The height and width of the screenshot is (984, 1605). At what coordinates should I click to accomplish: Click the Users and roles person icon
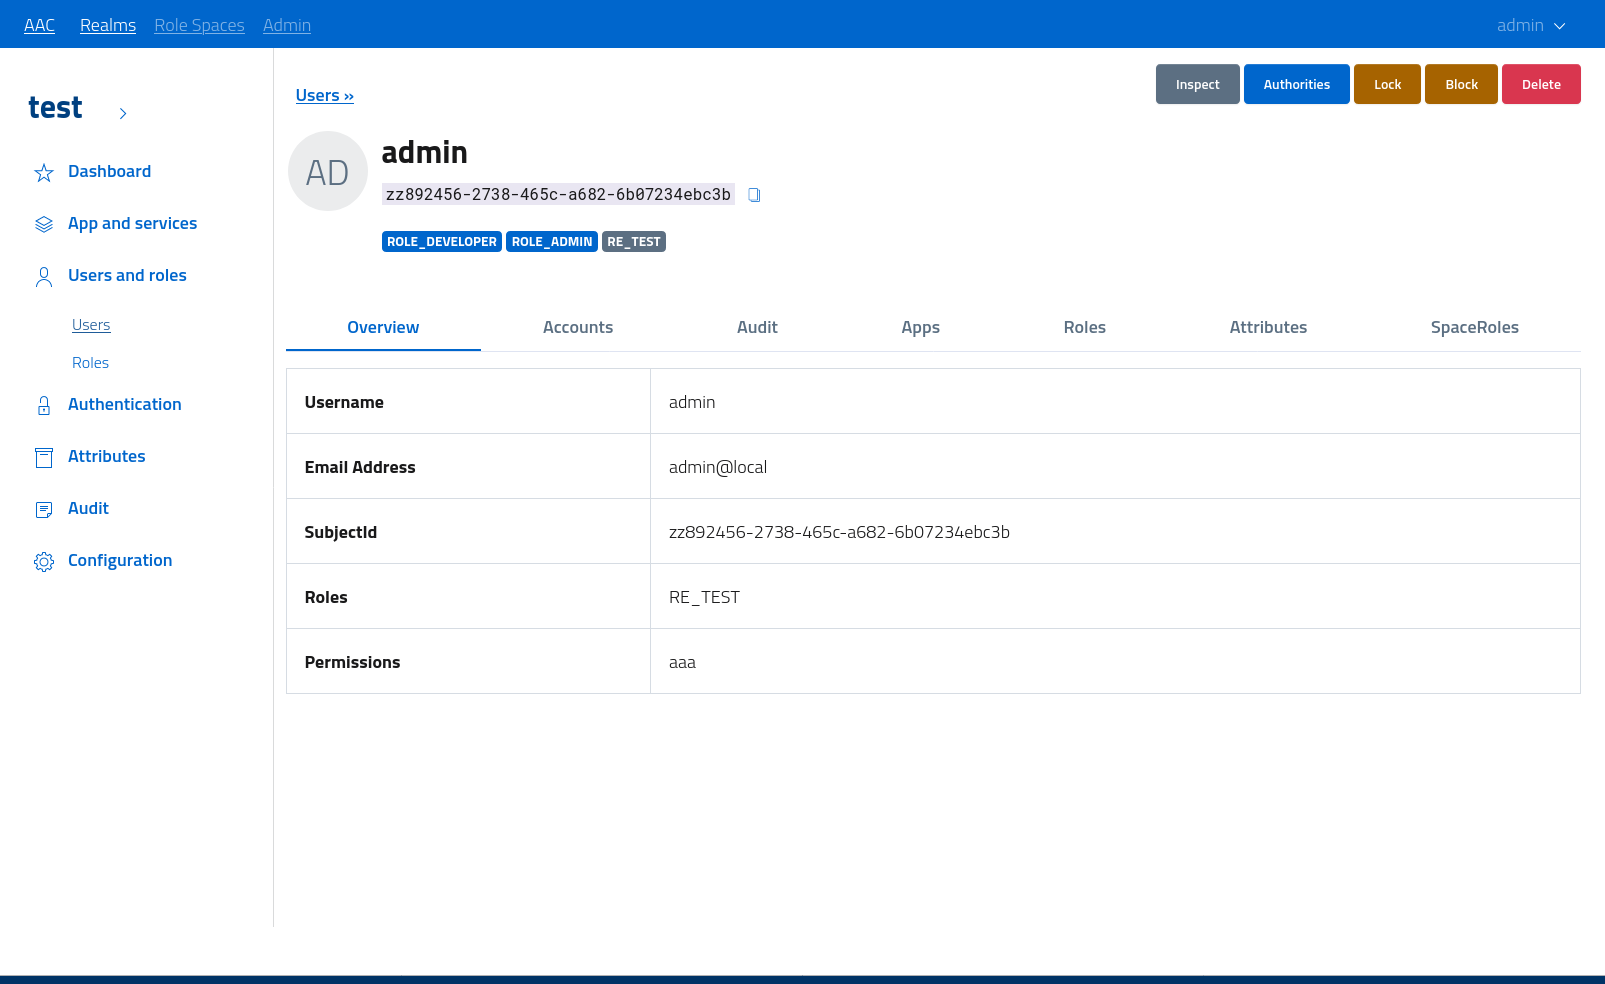point(44,277)
